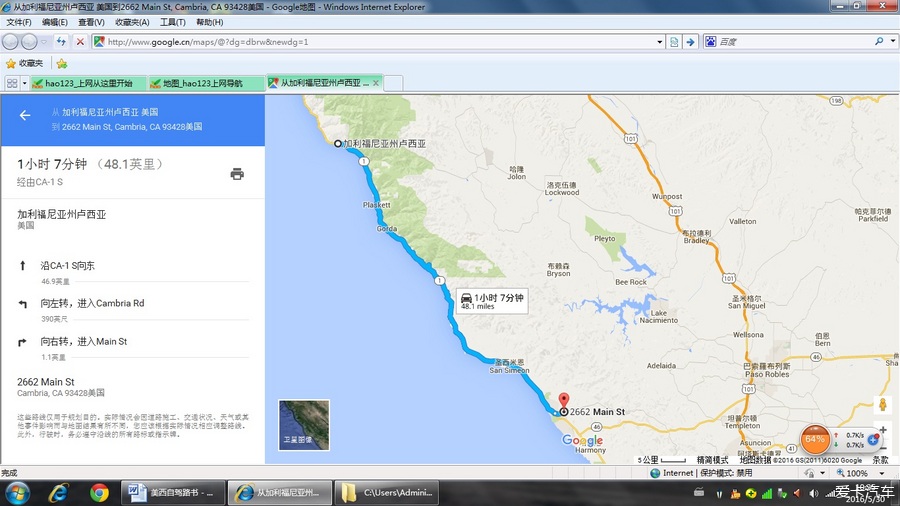
Task: Toggle compatibility view icon
Action: [x=674, y=42]
